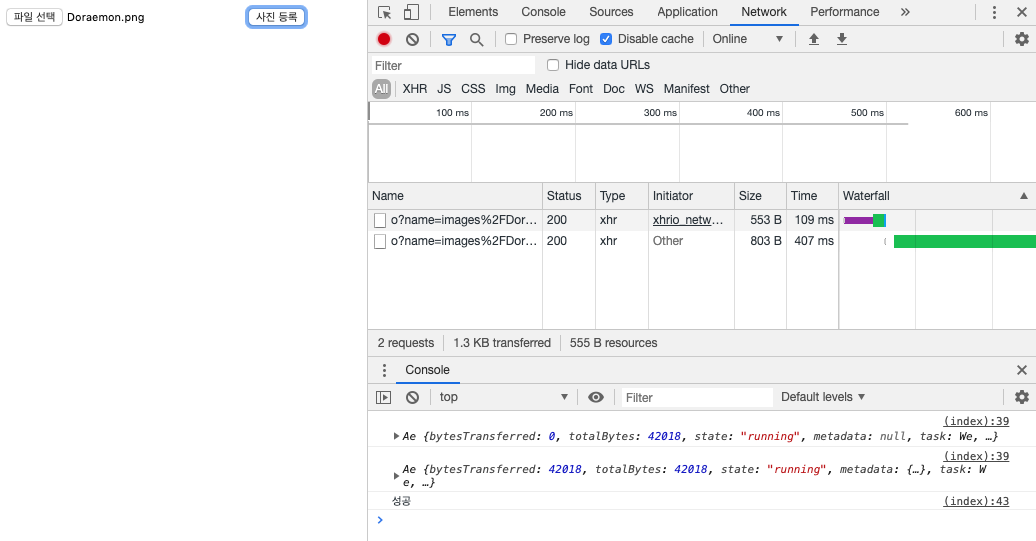Sort requests by the Type column header
Screen dimensions: 1036x541
tap(622, 196)
